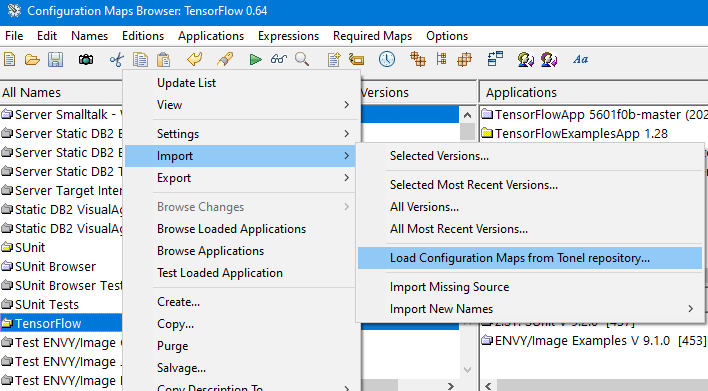The width and height of the screenshot is (708, 391).
Task: Click the green play arrow icon
Action: click(256, 60)
